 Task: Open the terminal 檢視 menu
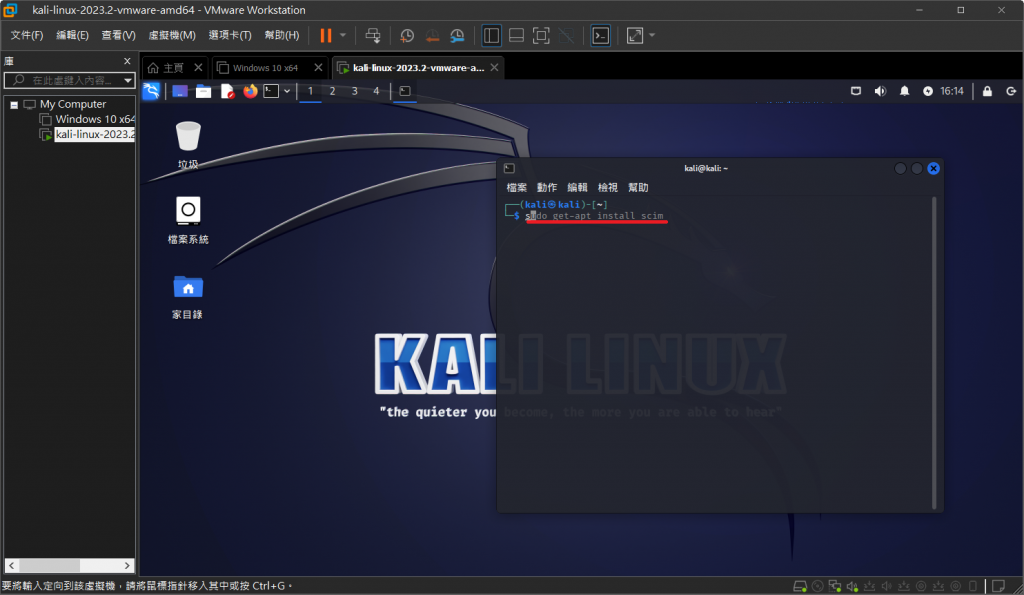point(607,187)
